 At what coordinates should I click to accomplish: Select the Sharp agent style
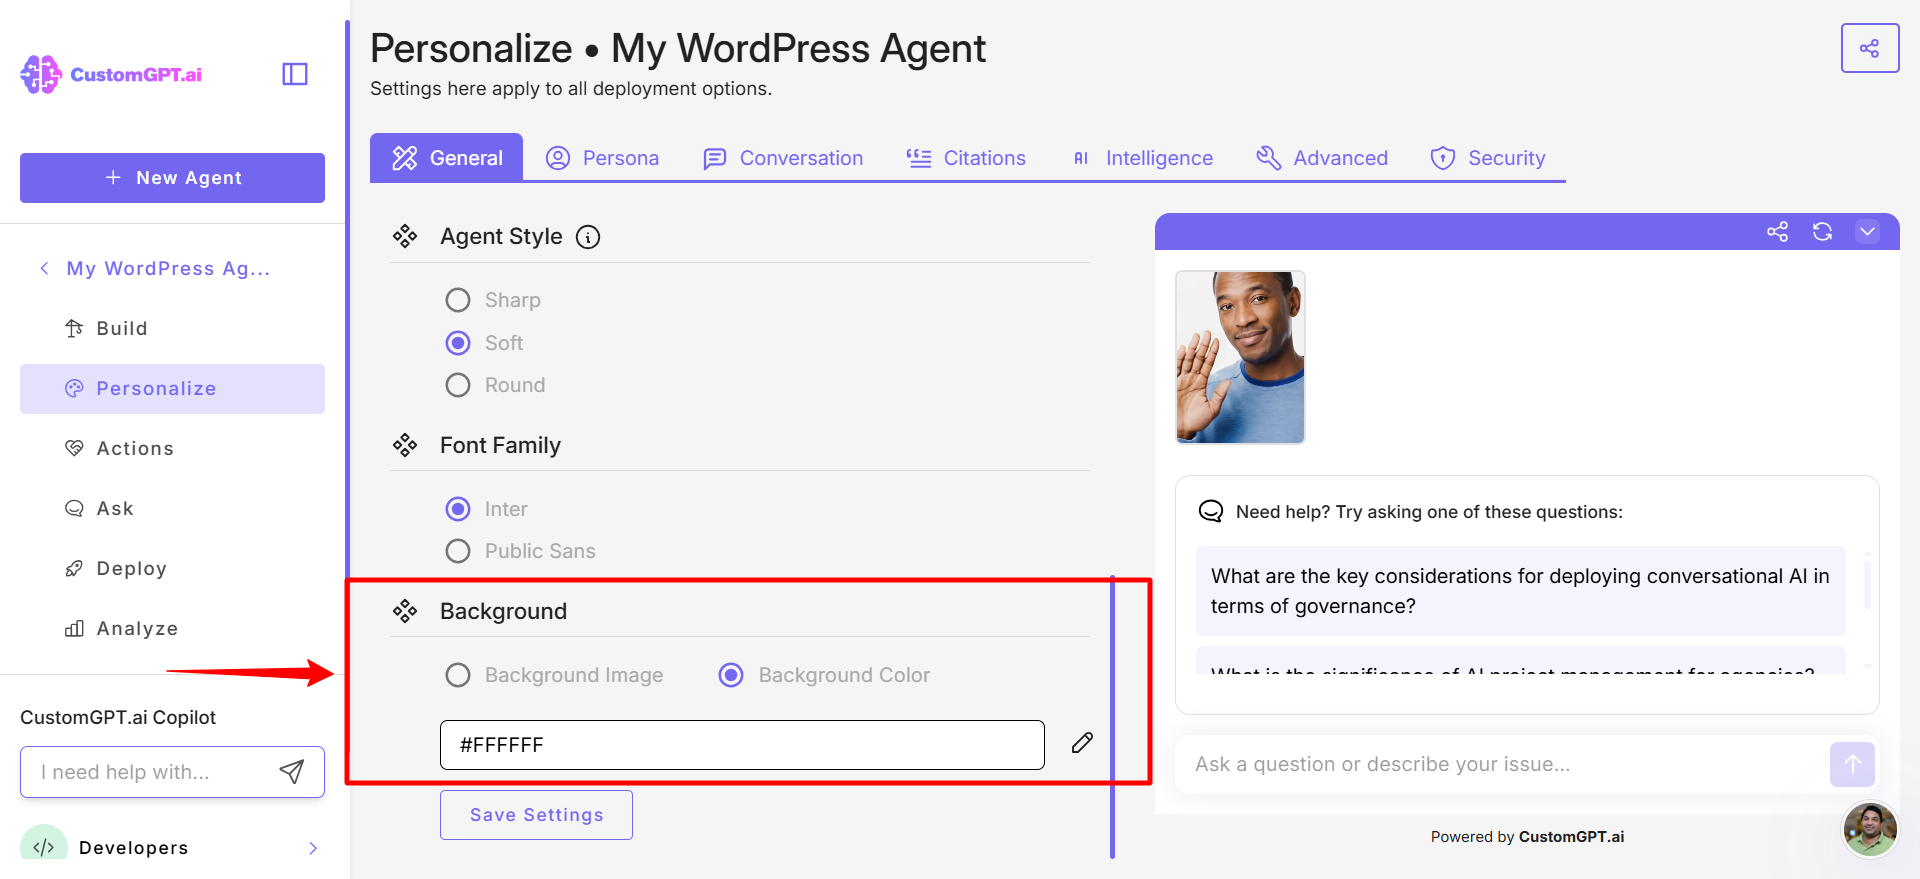[458, 300]
